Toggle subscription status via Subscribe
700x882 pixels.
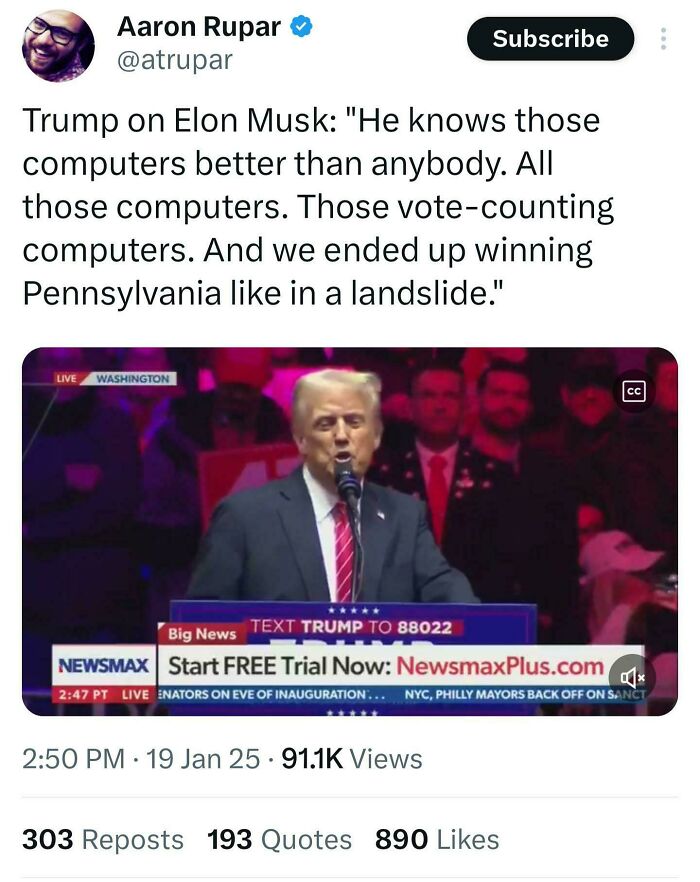coord(549,38)
